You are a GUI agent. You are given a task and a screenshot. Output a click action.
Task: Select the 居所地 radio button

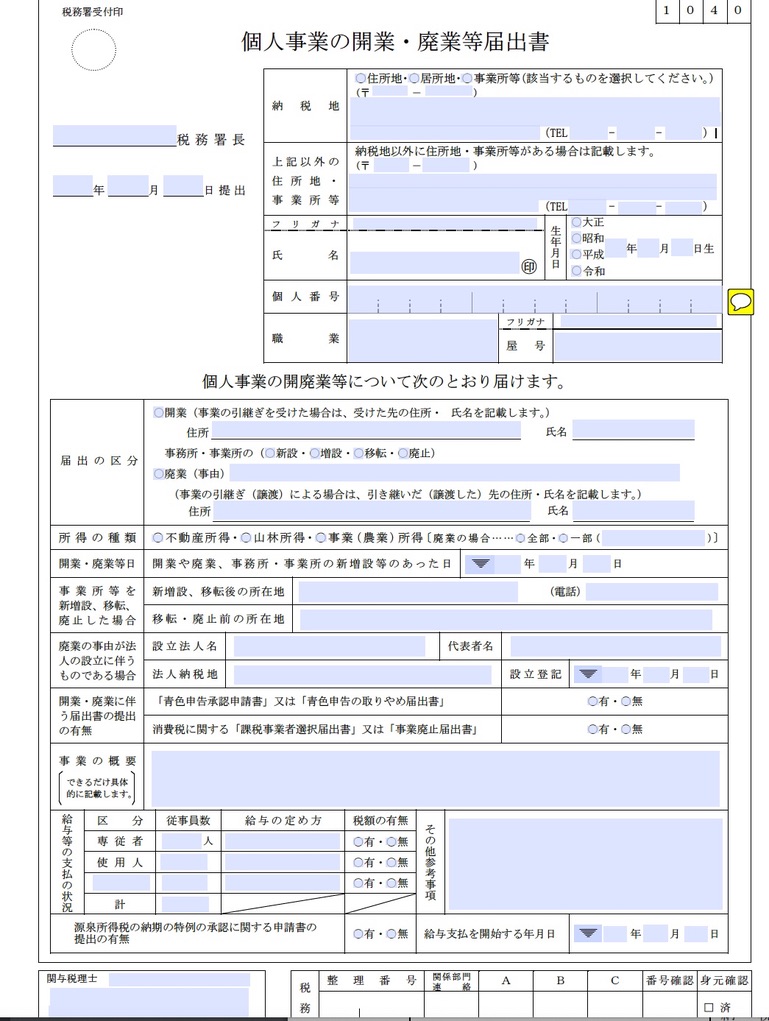click(x=413, y=78)
